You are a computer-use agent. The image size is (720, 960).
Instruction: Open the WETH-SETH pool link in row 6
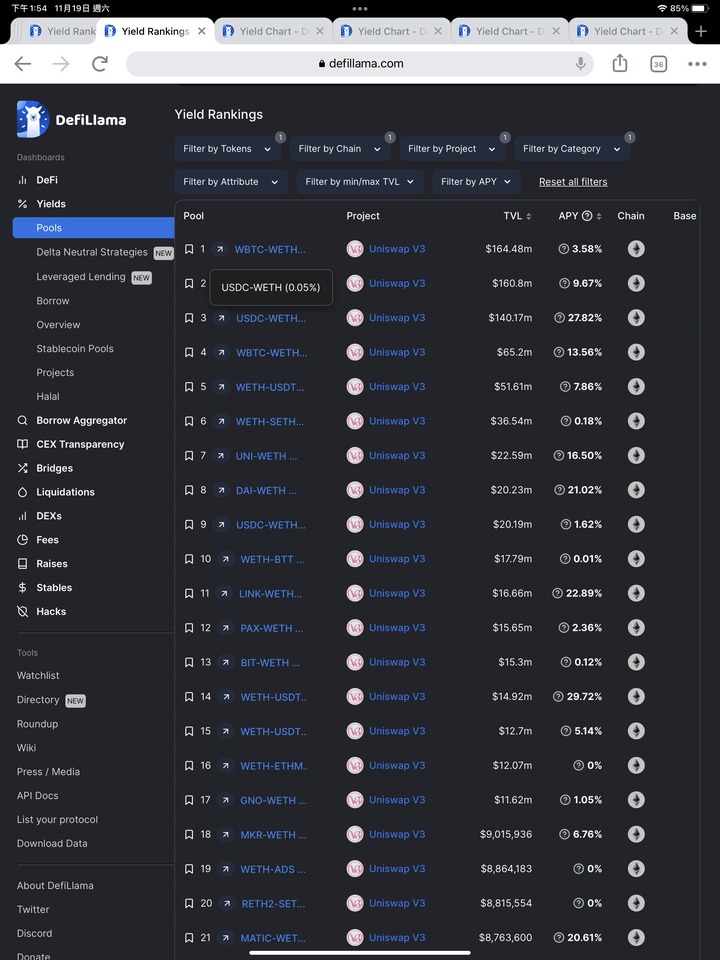tap(269, 421)
